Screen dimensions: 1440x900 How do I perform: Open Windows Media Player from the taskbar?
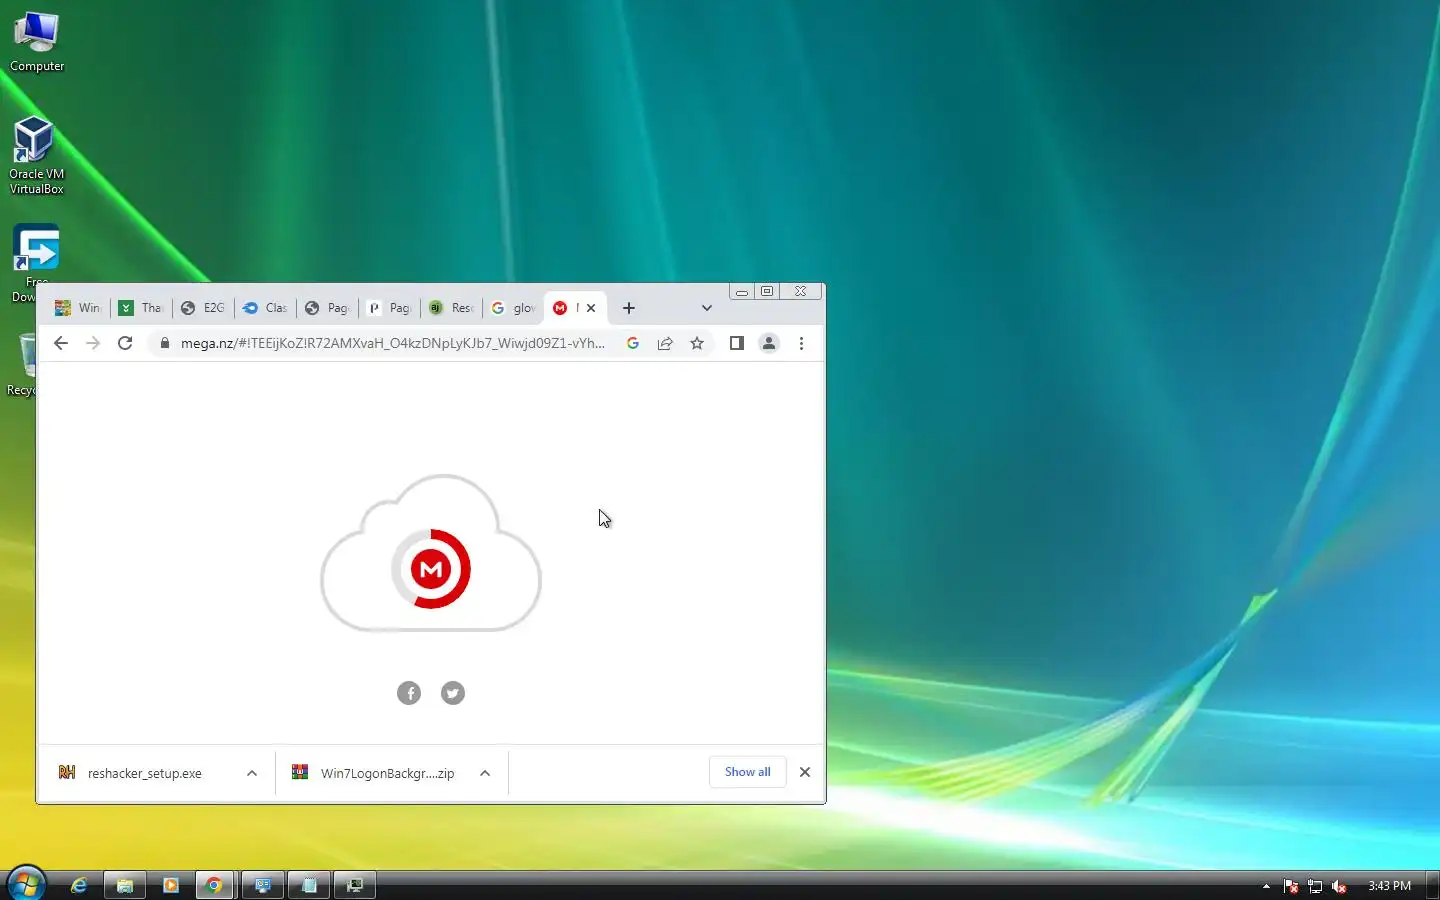170,885
